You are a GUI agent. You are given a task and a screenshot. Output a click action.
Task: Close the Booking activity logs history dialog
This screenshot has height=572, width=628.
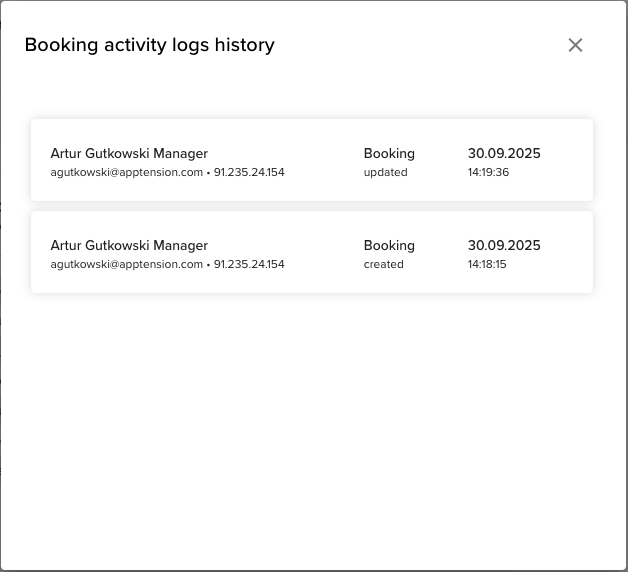click(x=575, y=45)
